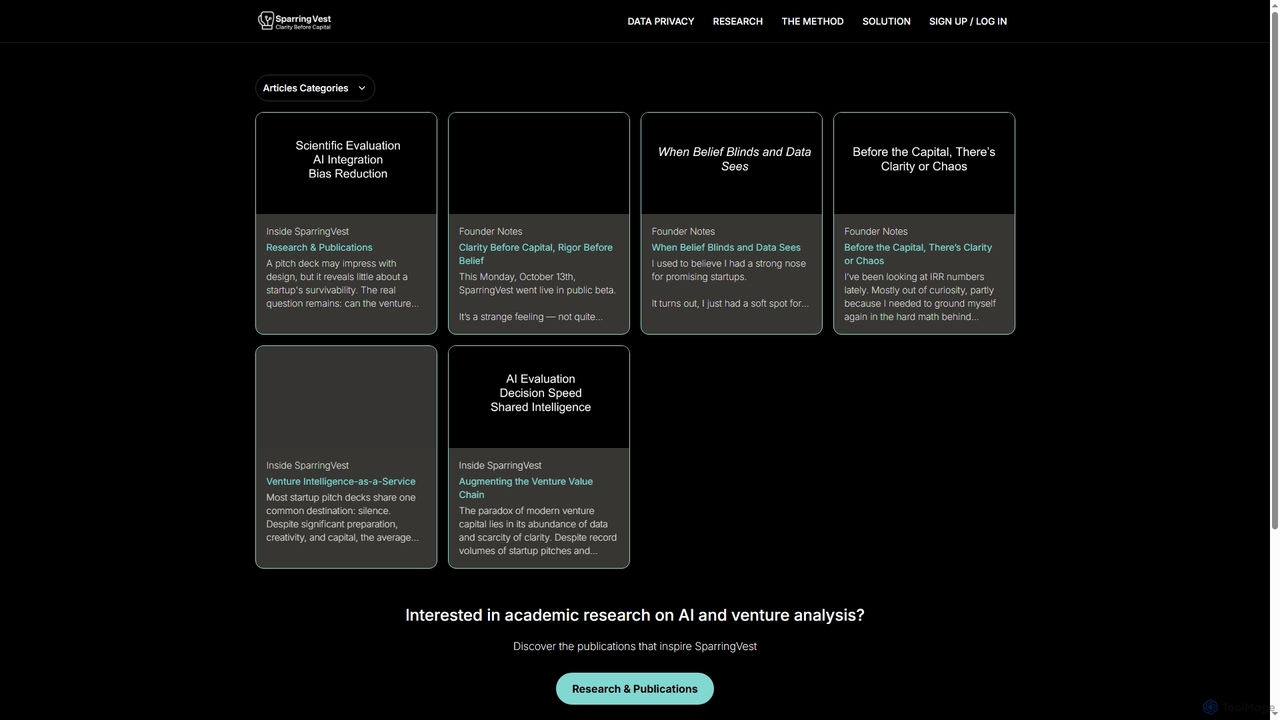Select the Solution nav item
The width and height of the screenshot is (1280, 720).
click(x=886, y=21)
